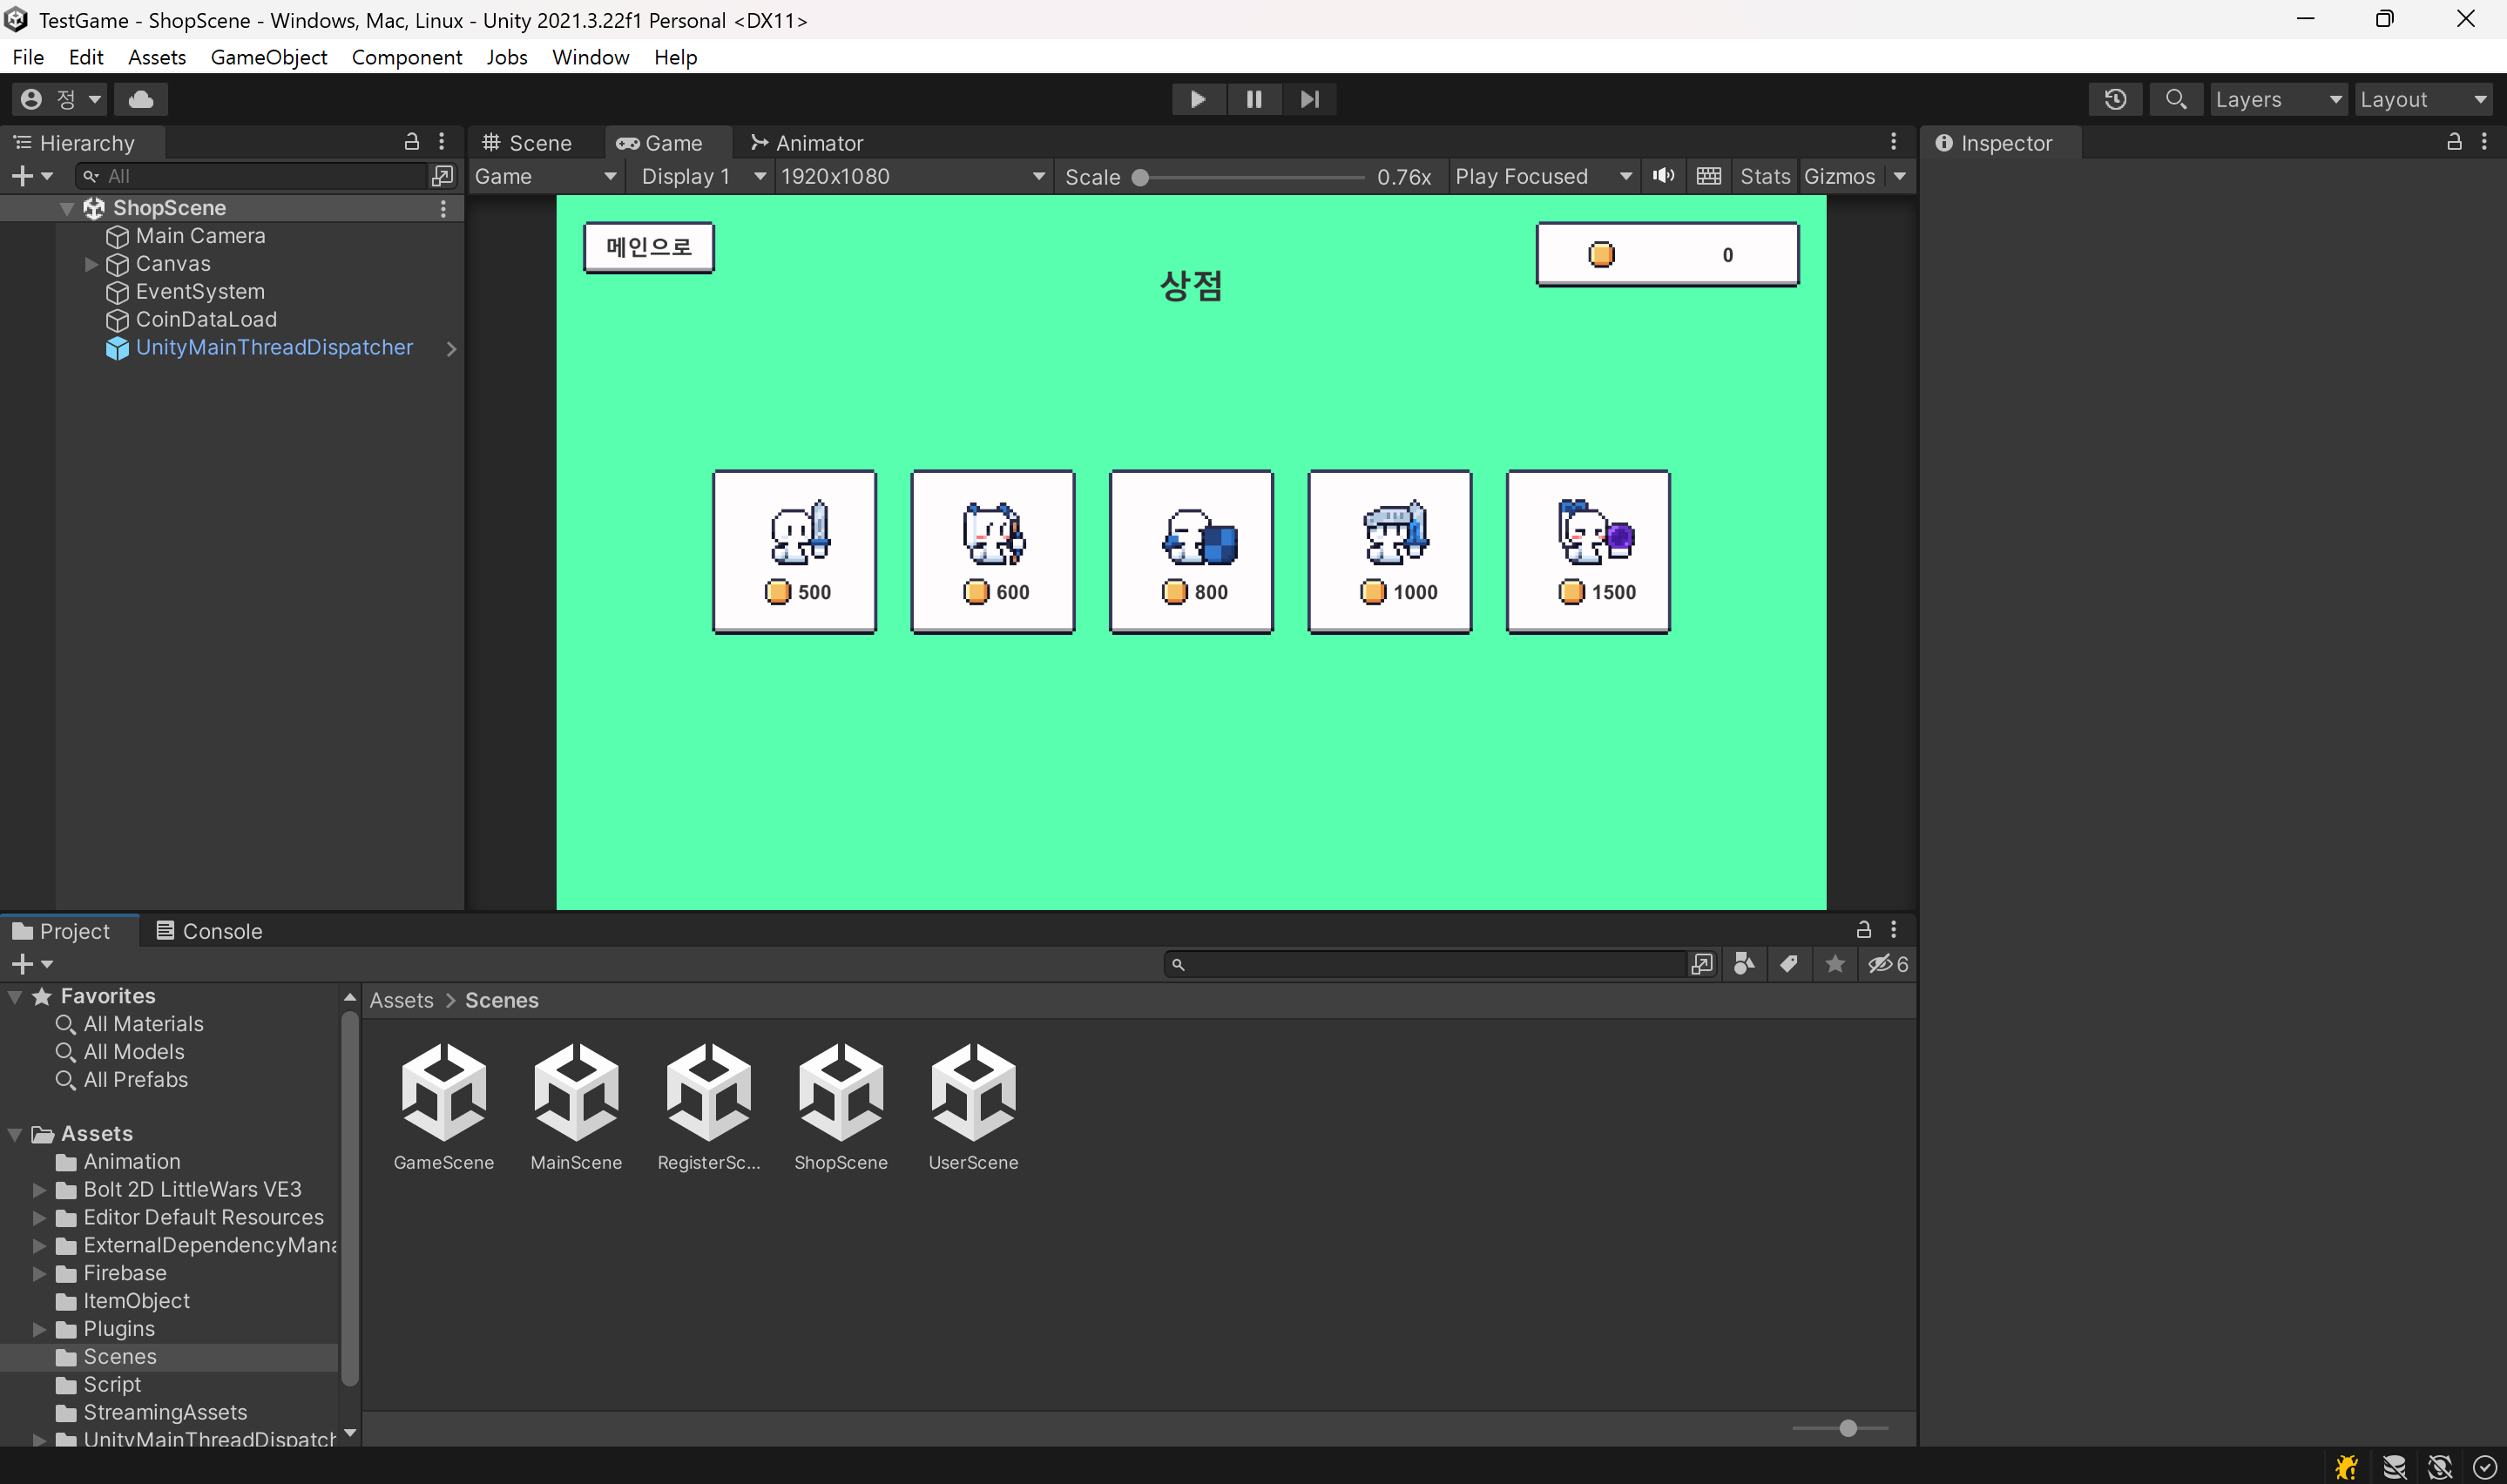Open Unity Cloud services icon
The width and height of the screenshot is (2507, 1484).
point(141,99)
